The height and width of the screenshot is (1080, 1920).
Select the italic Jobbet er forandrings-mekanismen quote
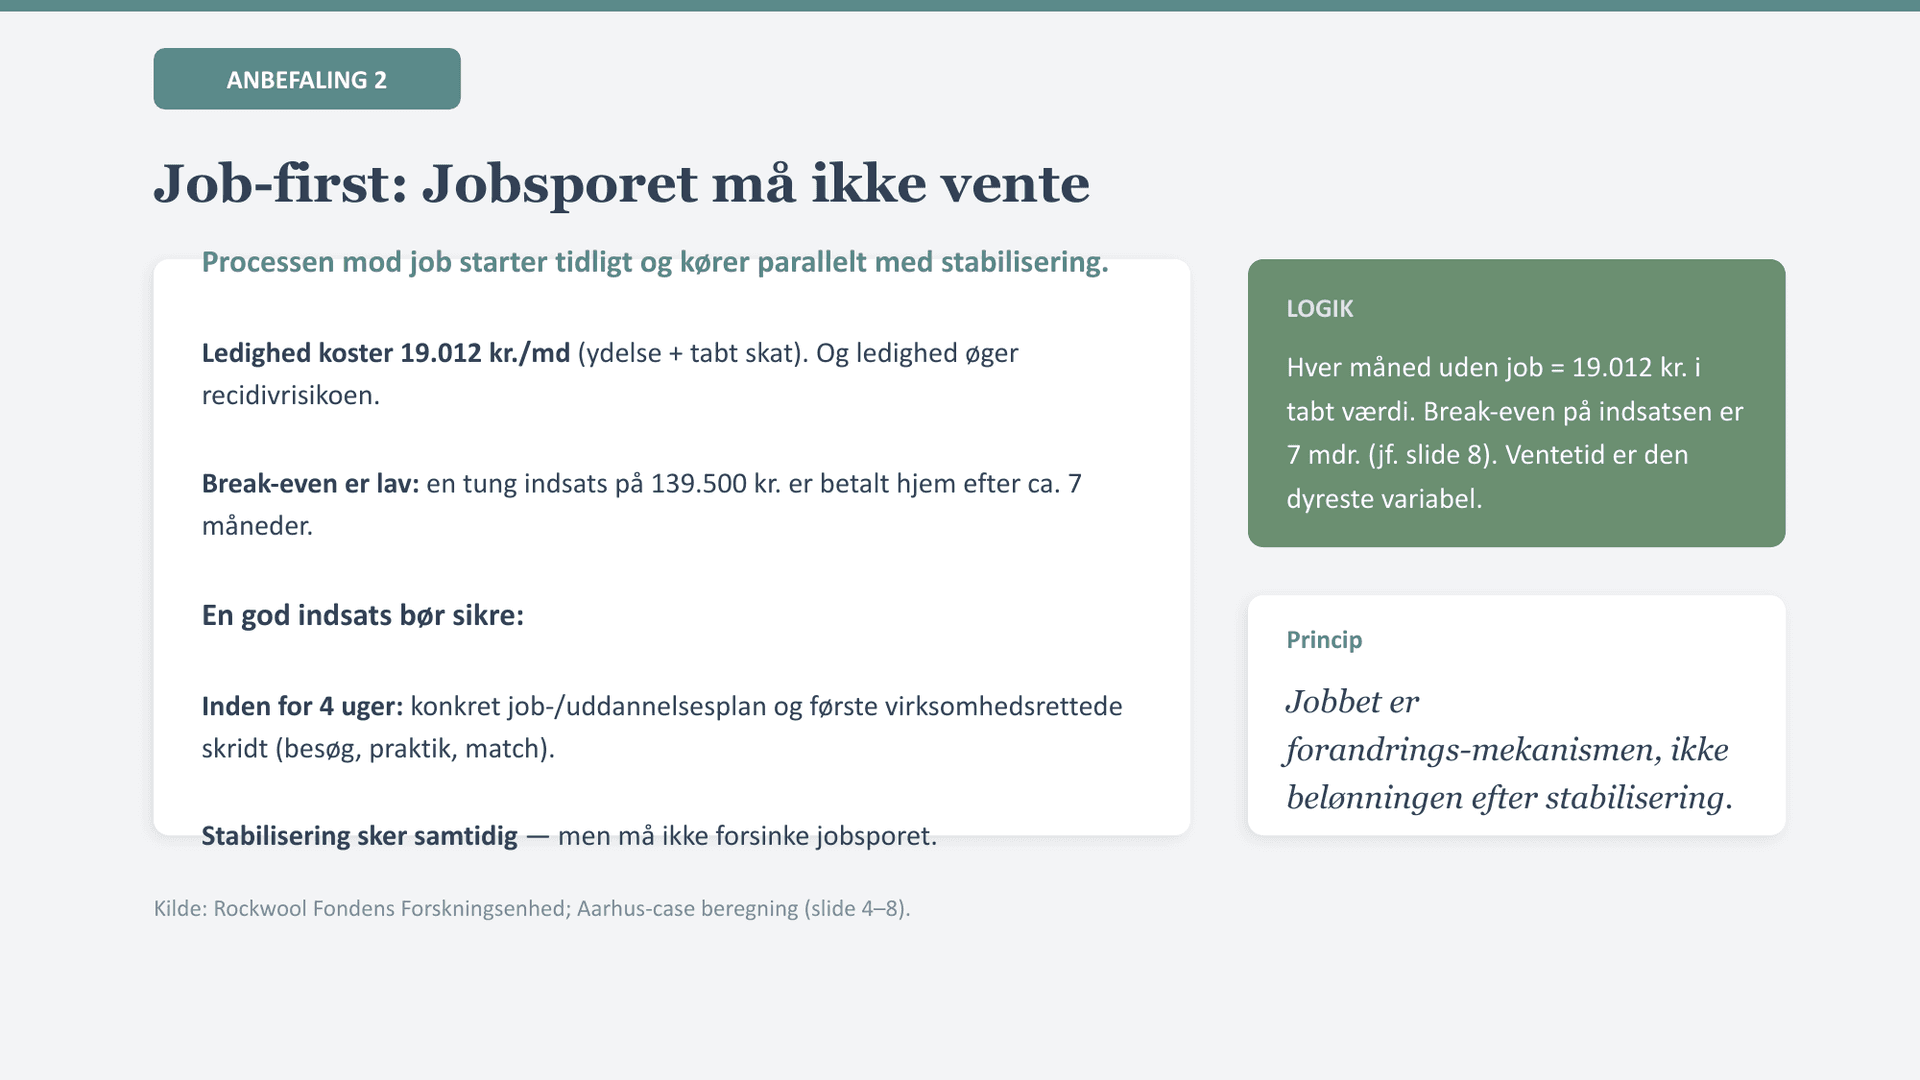1507,750
